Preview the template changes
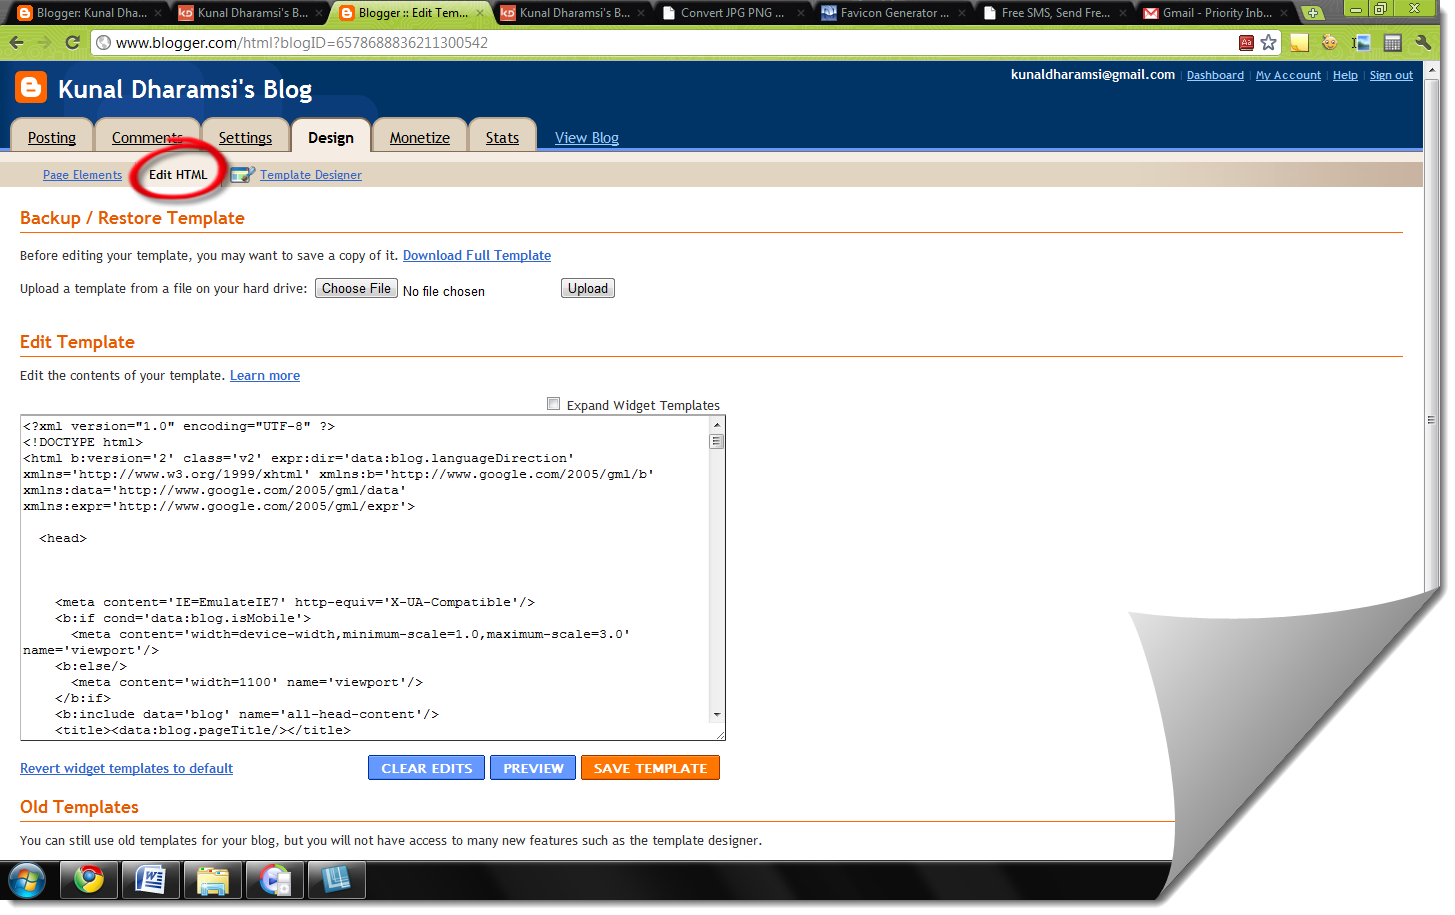The height and width of the screenshot is (915, 1455). 533,768
